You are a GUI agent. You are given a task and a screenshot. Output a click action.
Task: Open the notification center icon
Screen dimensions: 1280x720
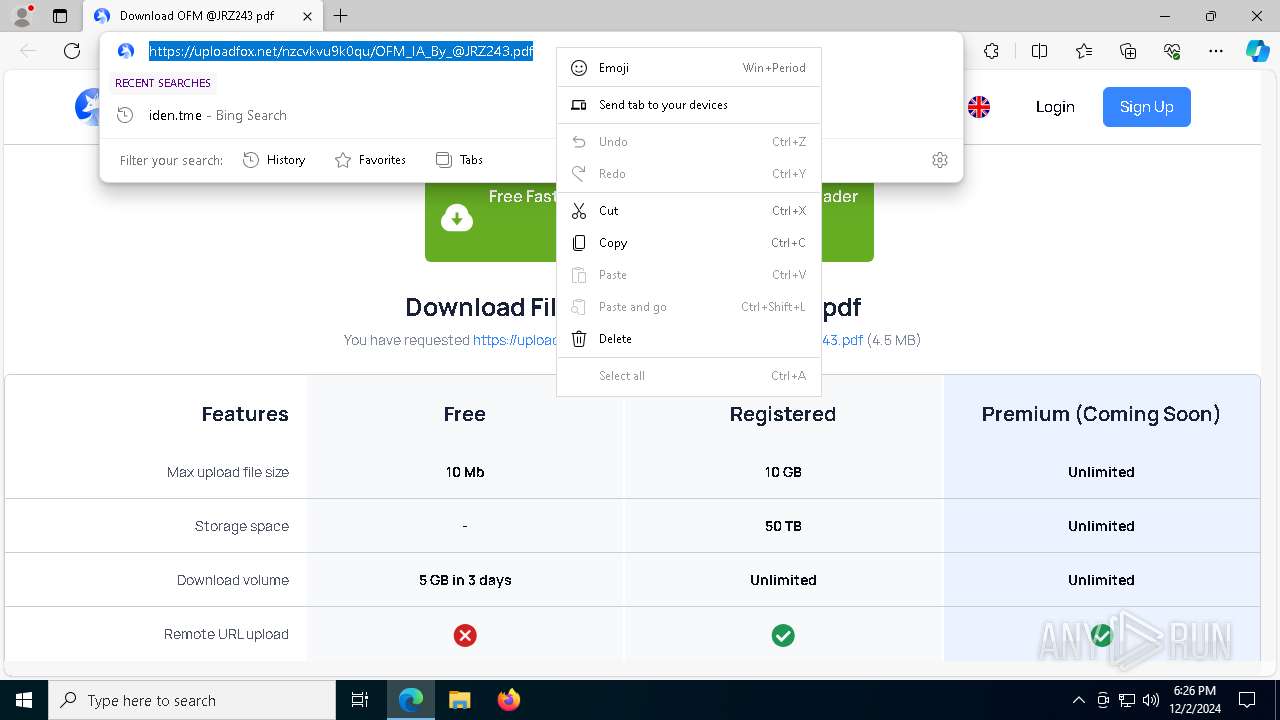pos(1247,700)
